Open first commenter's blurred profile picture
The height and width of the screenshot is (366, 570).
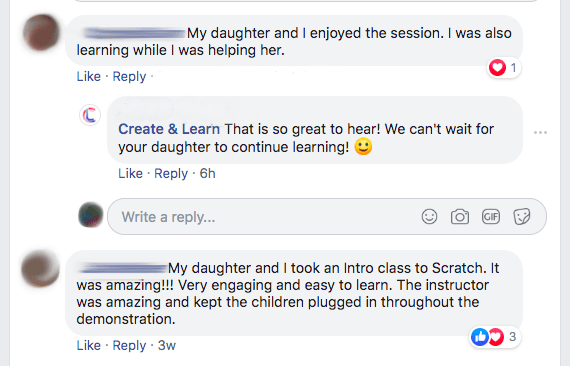pos(41,32)
